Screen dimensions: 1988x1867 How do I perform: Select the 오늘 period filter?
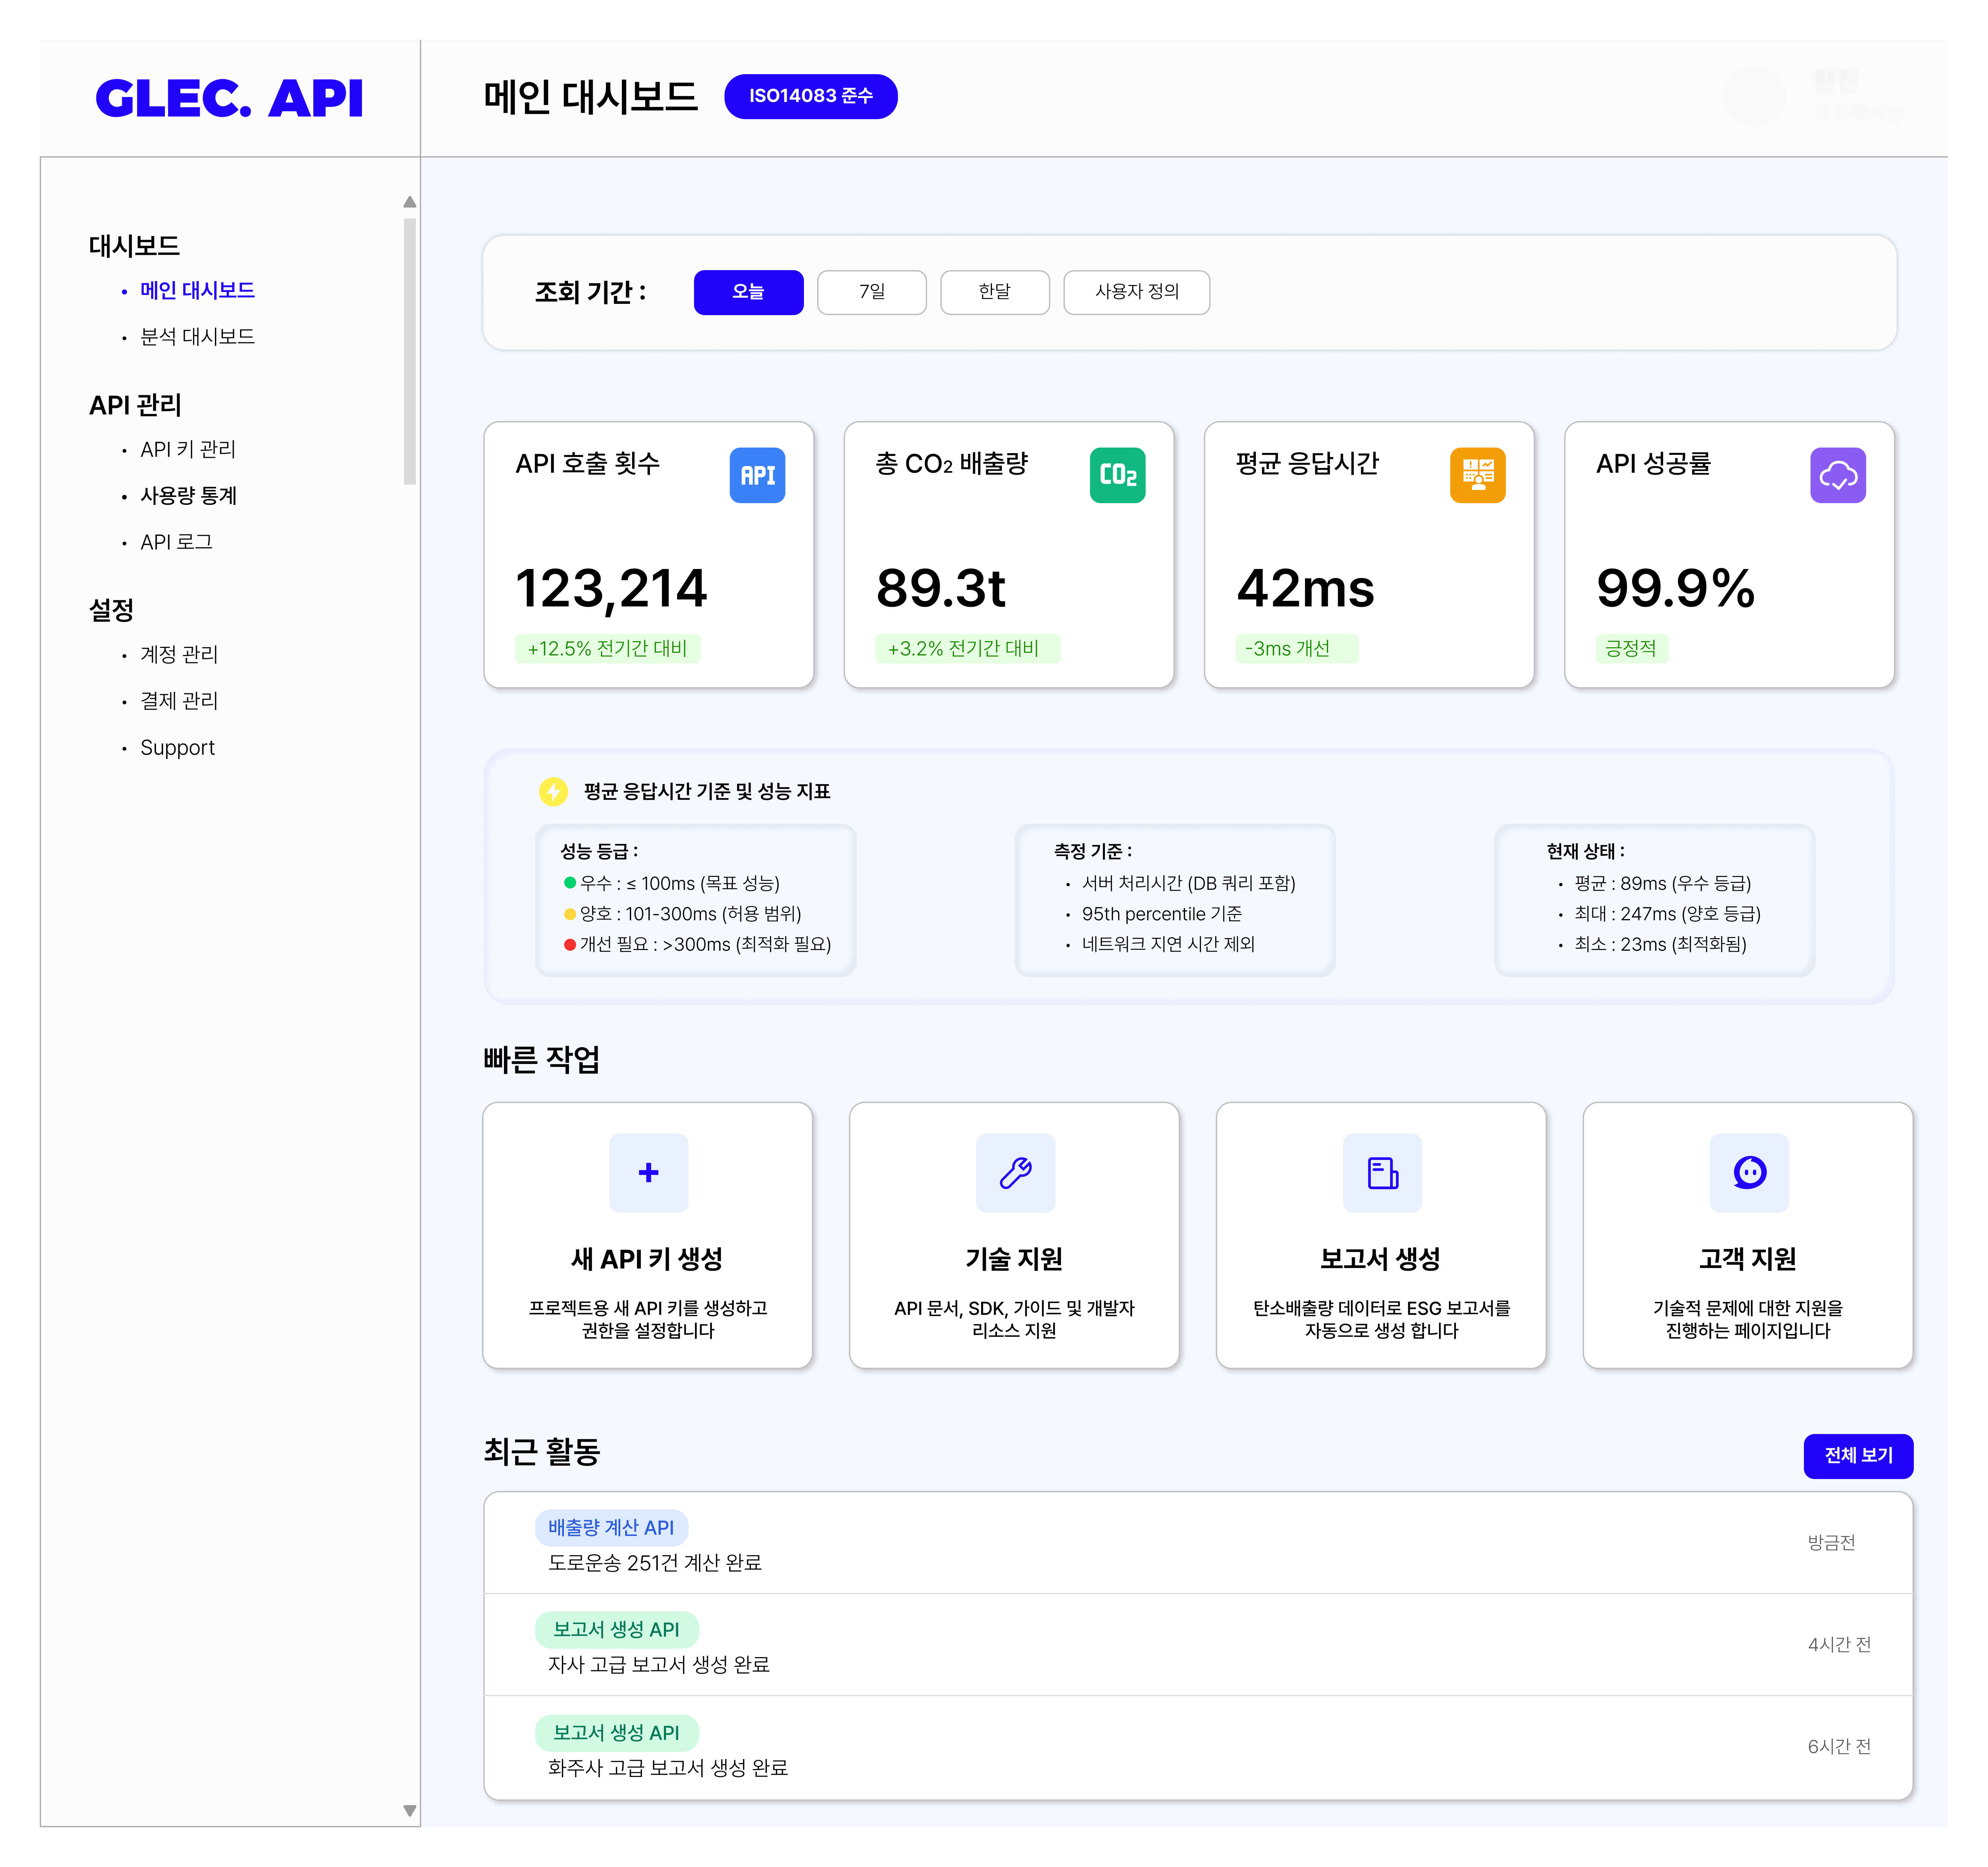[748, 292]
